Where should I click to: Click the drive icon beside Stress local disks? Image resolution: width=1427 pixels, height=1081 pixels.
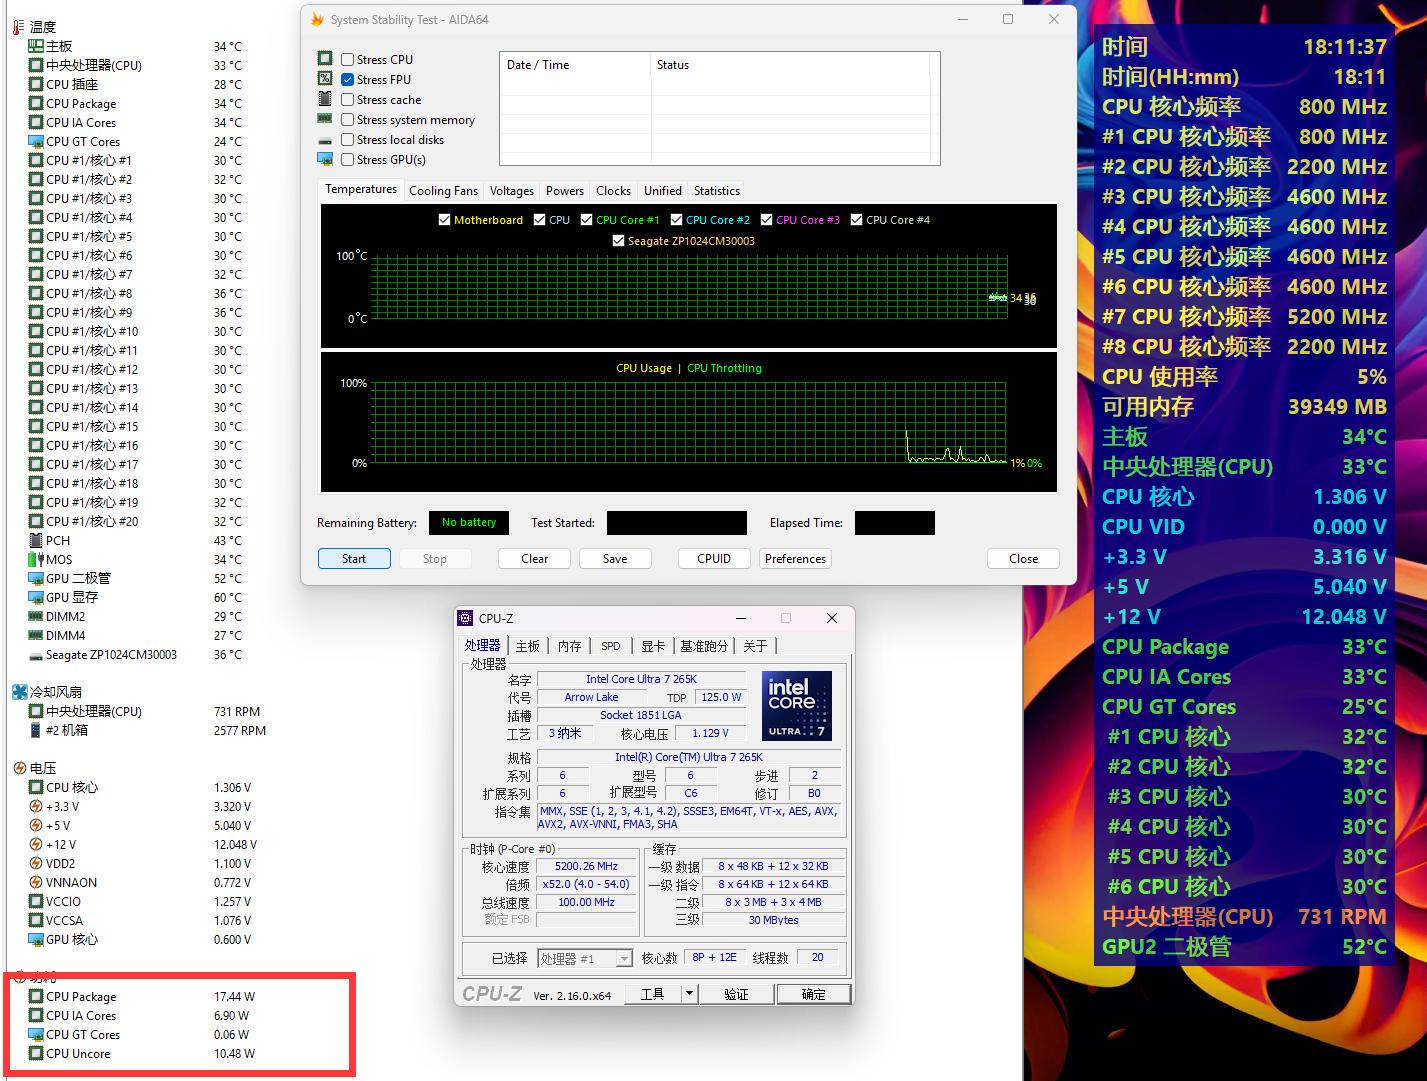[x=325, y=140]
